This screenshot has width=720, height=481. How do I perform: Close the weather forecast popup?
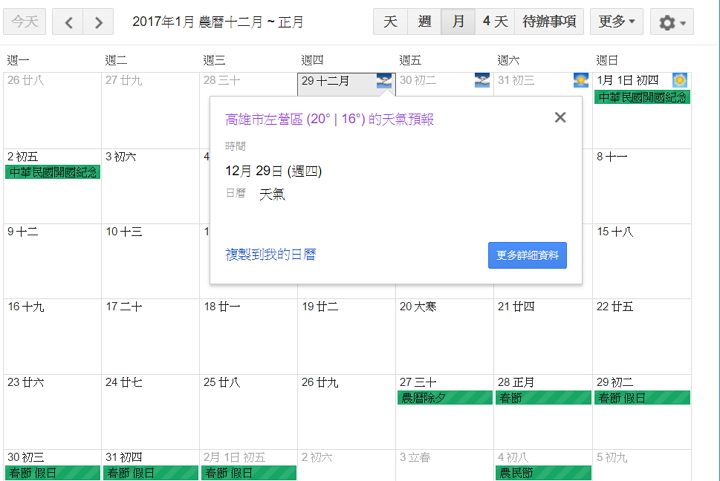click(560, 117)
